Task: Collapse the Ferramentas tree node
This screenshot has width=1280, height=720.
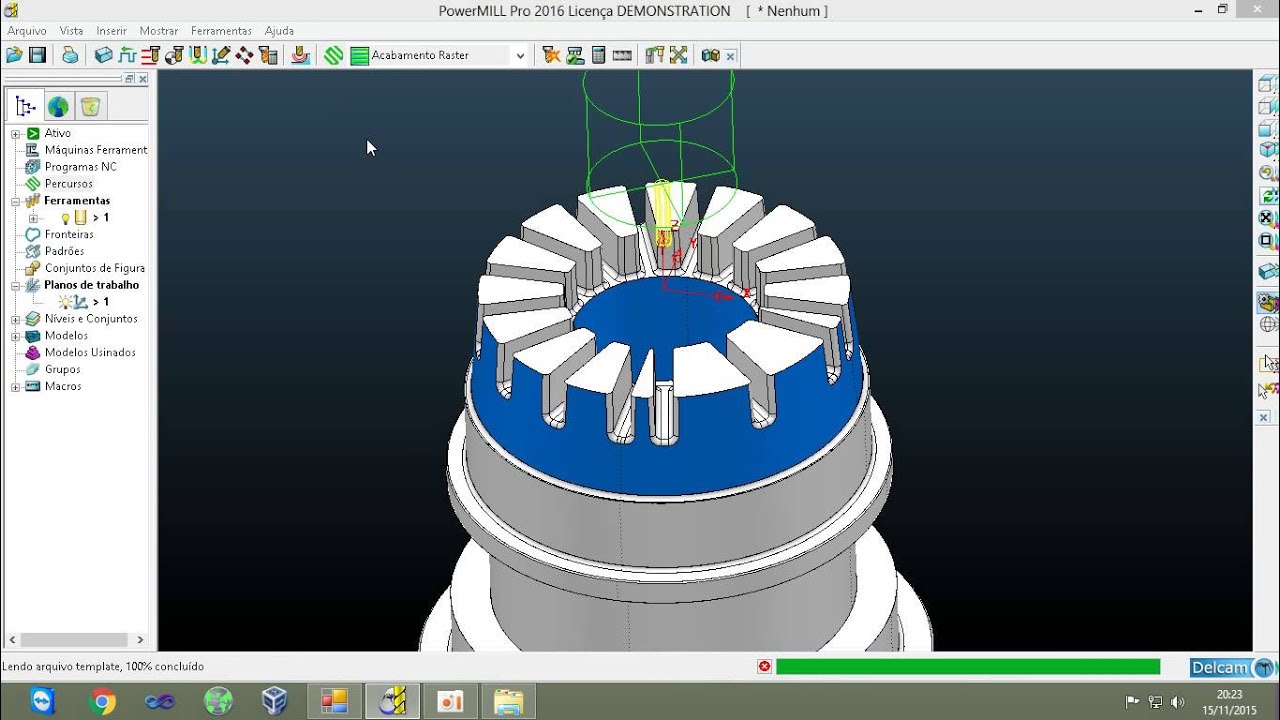Action: click(15, 201)
